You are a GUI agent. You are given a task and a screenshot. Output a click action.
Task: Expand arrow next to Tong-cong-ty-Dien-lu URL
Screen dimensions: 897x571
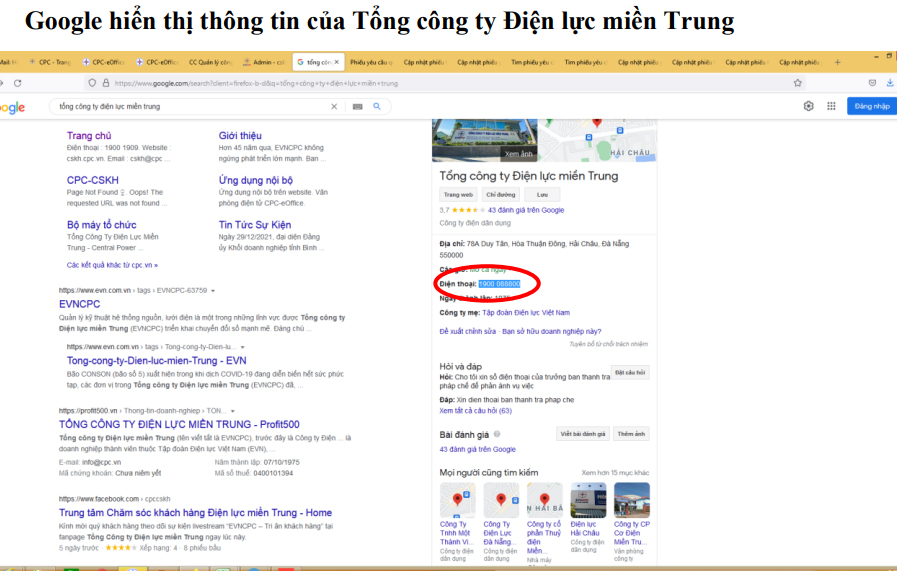pyautogui.click(x=243, y=347)
